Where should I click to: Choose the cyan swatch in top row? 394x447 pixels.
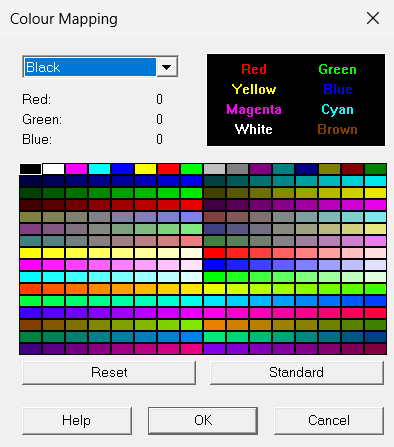99,169
